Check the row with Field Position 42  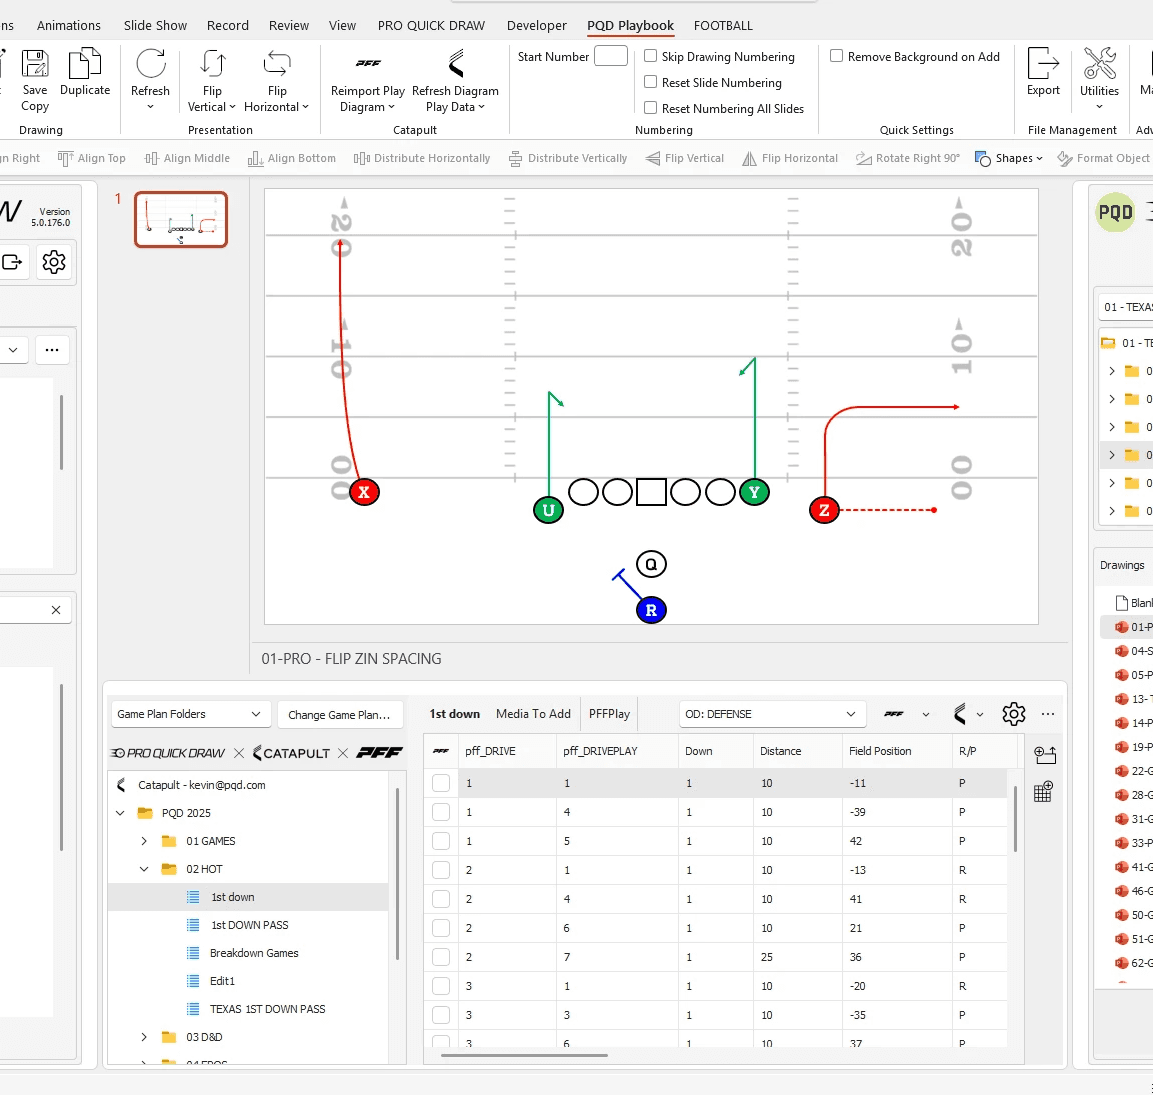(x=441, y=841)
